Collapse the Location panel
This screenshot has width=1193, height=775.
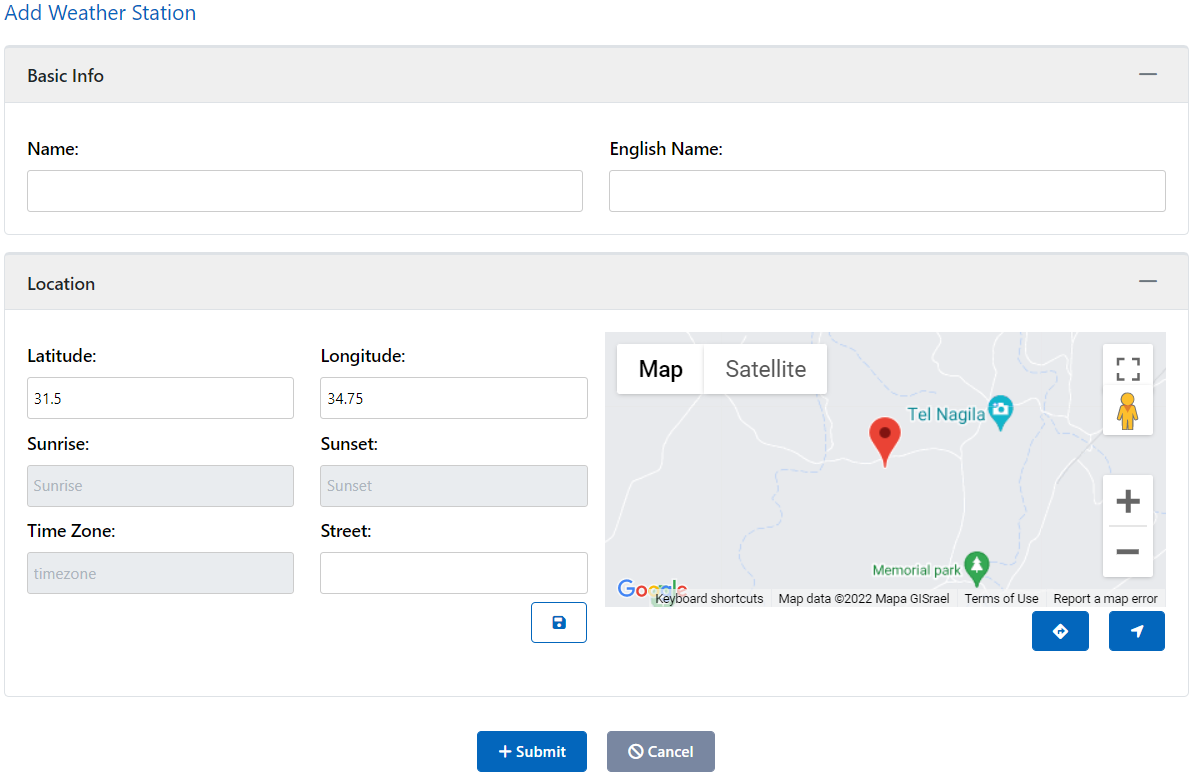pyautogui.click(x=1147, y=282)
